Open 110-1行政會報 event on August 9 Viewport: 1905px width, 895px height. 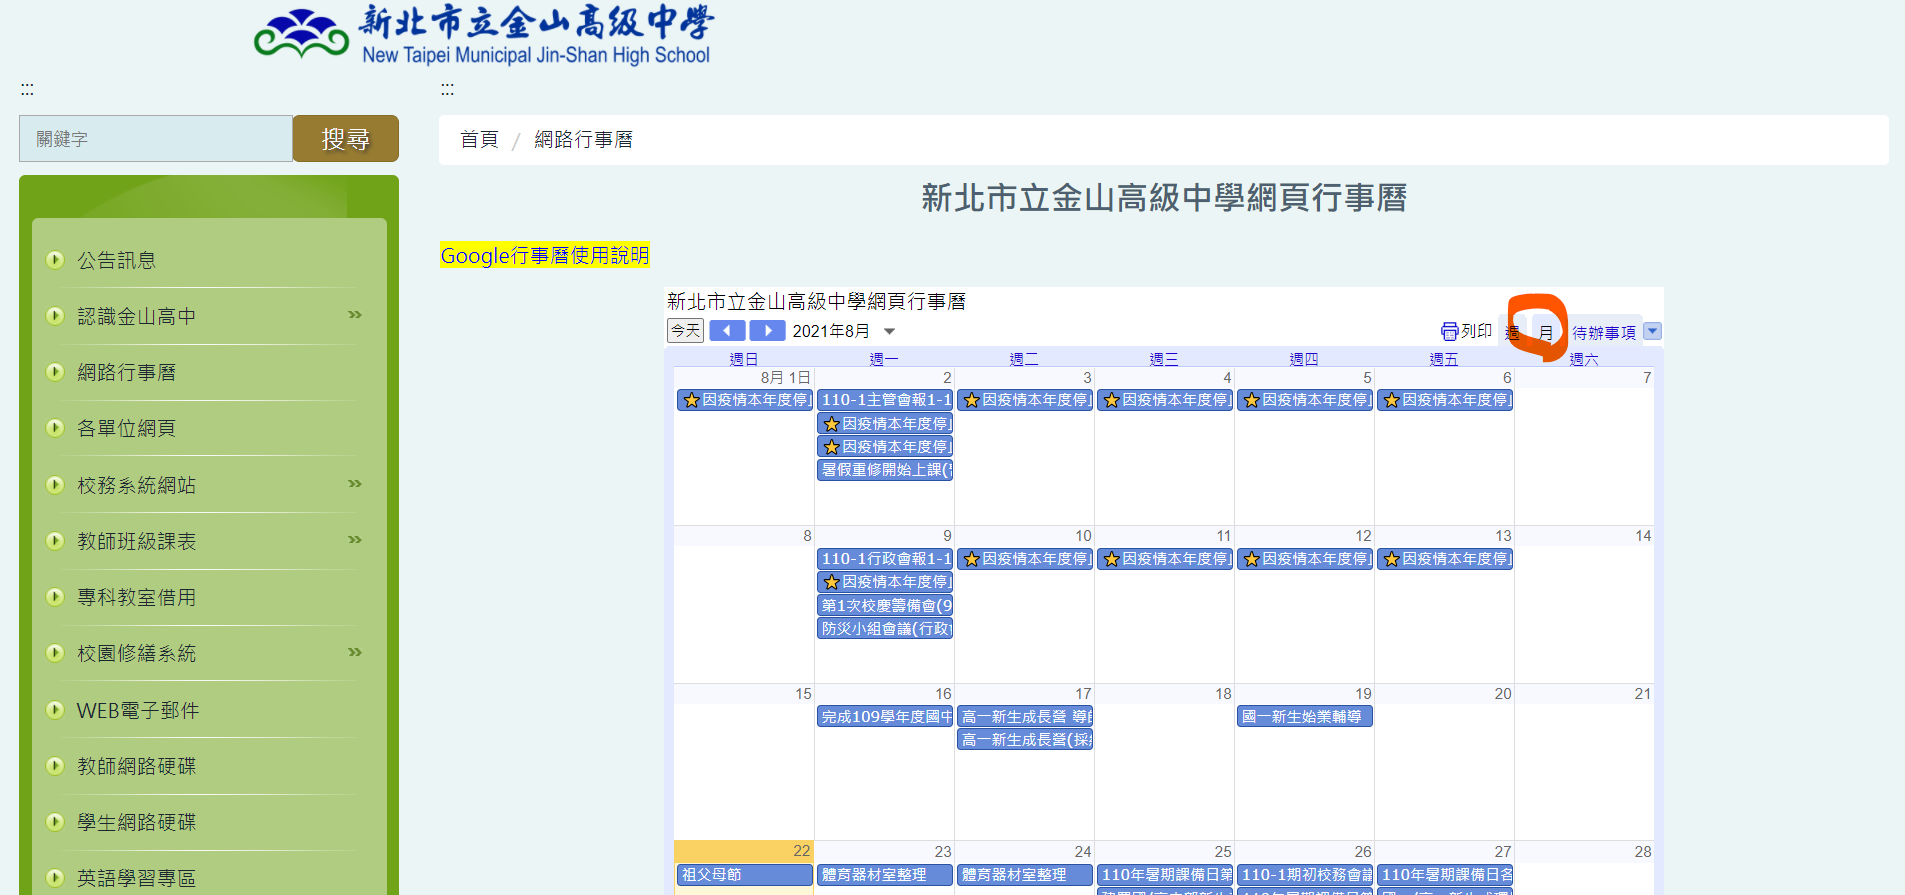(x=885, y=559)
